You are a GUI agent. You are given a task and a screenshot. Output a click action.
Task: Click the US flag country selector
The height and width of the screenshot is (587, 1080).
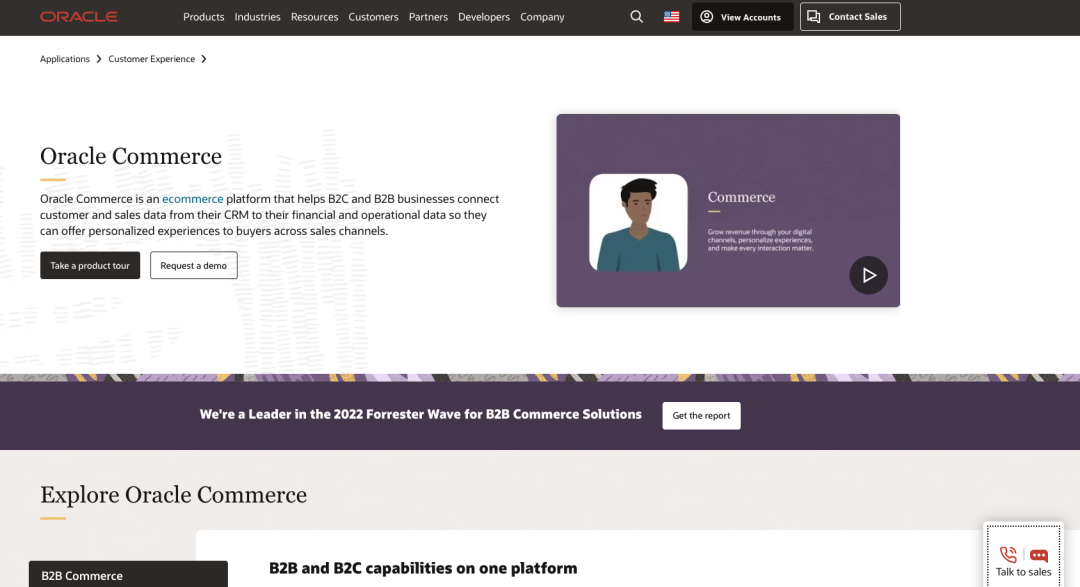(672, 17)
